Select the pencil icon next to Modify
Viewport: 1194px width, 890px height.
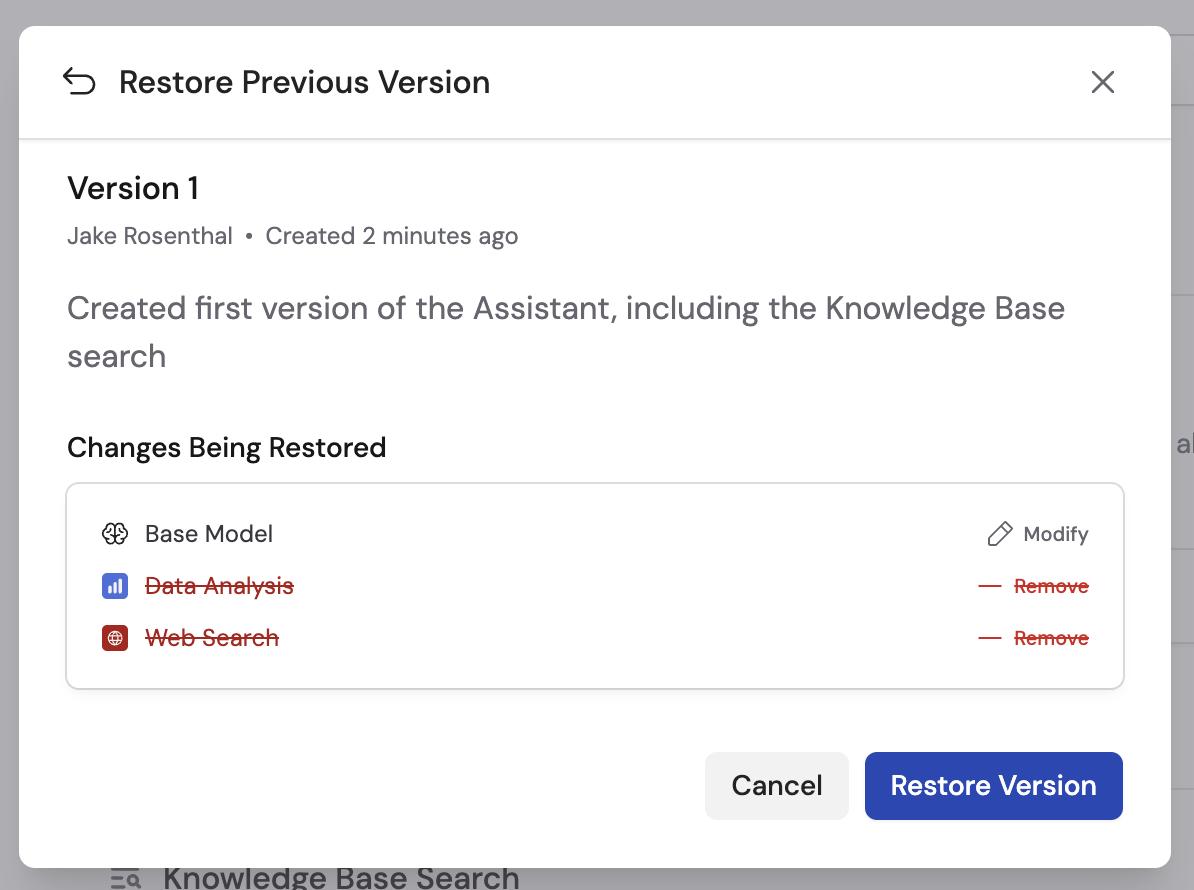(x=998, y=534)
